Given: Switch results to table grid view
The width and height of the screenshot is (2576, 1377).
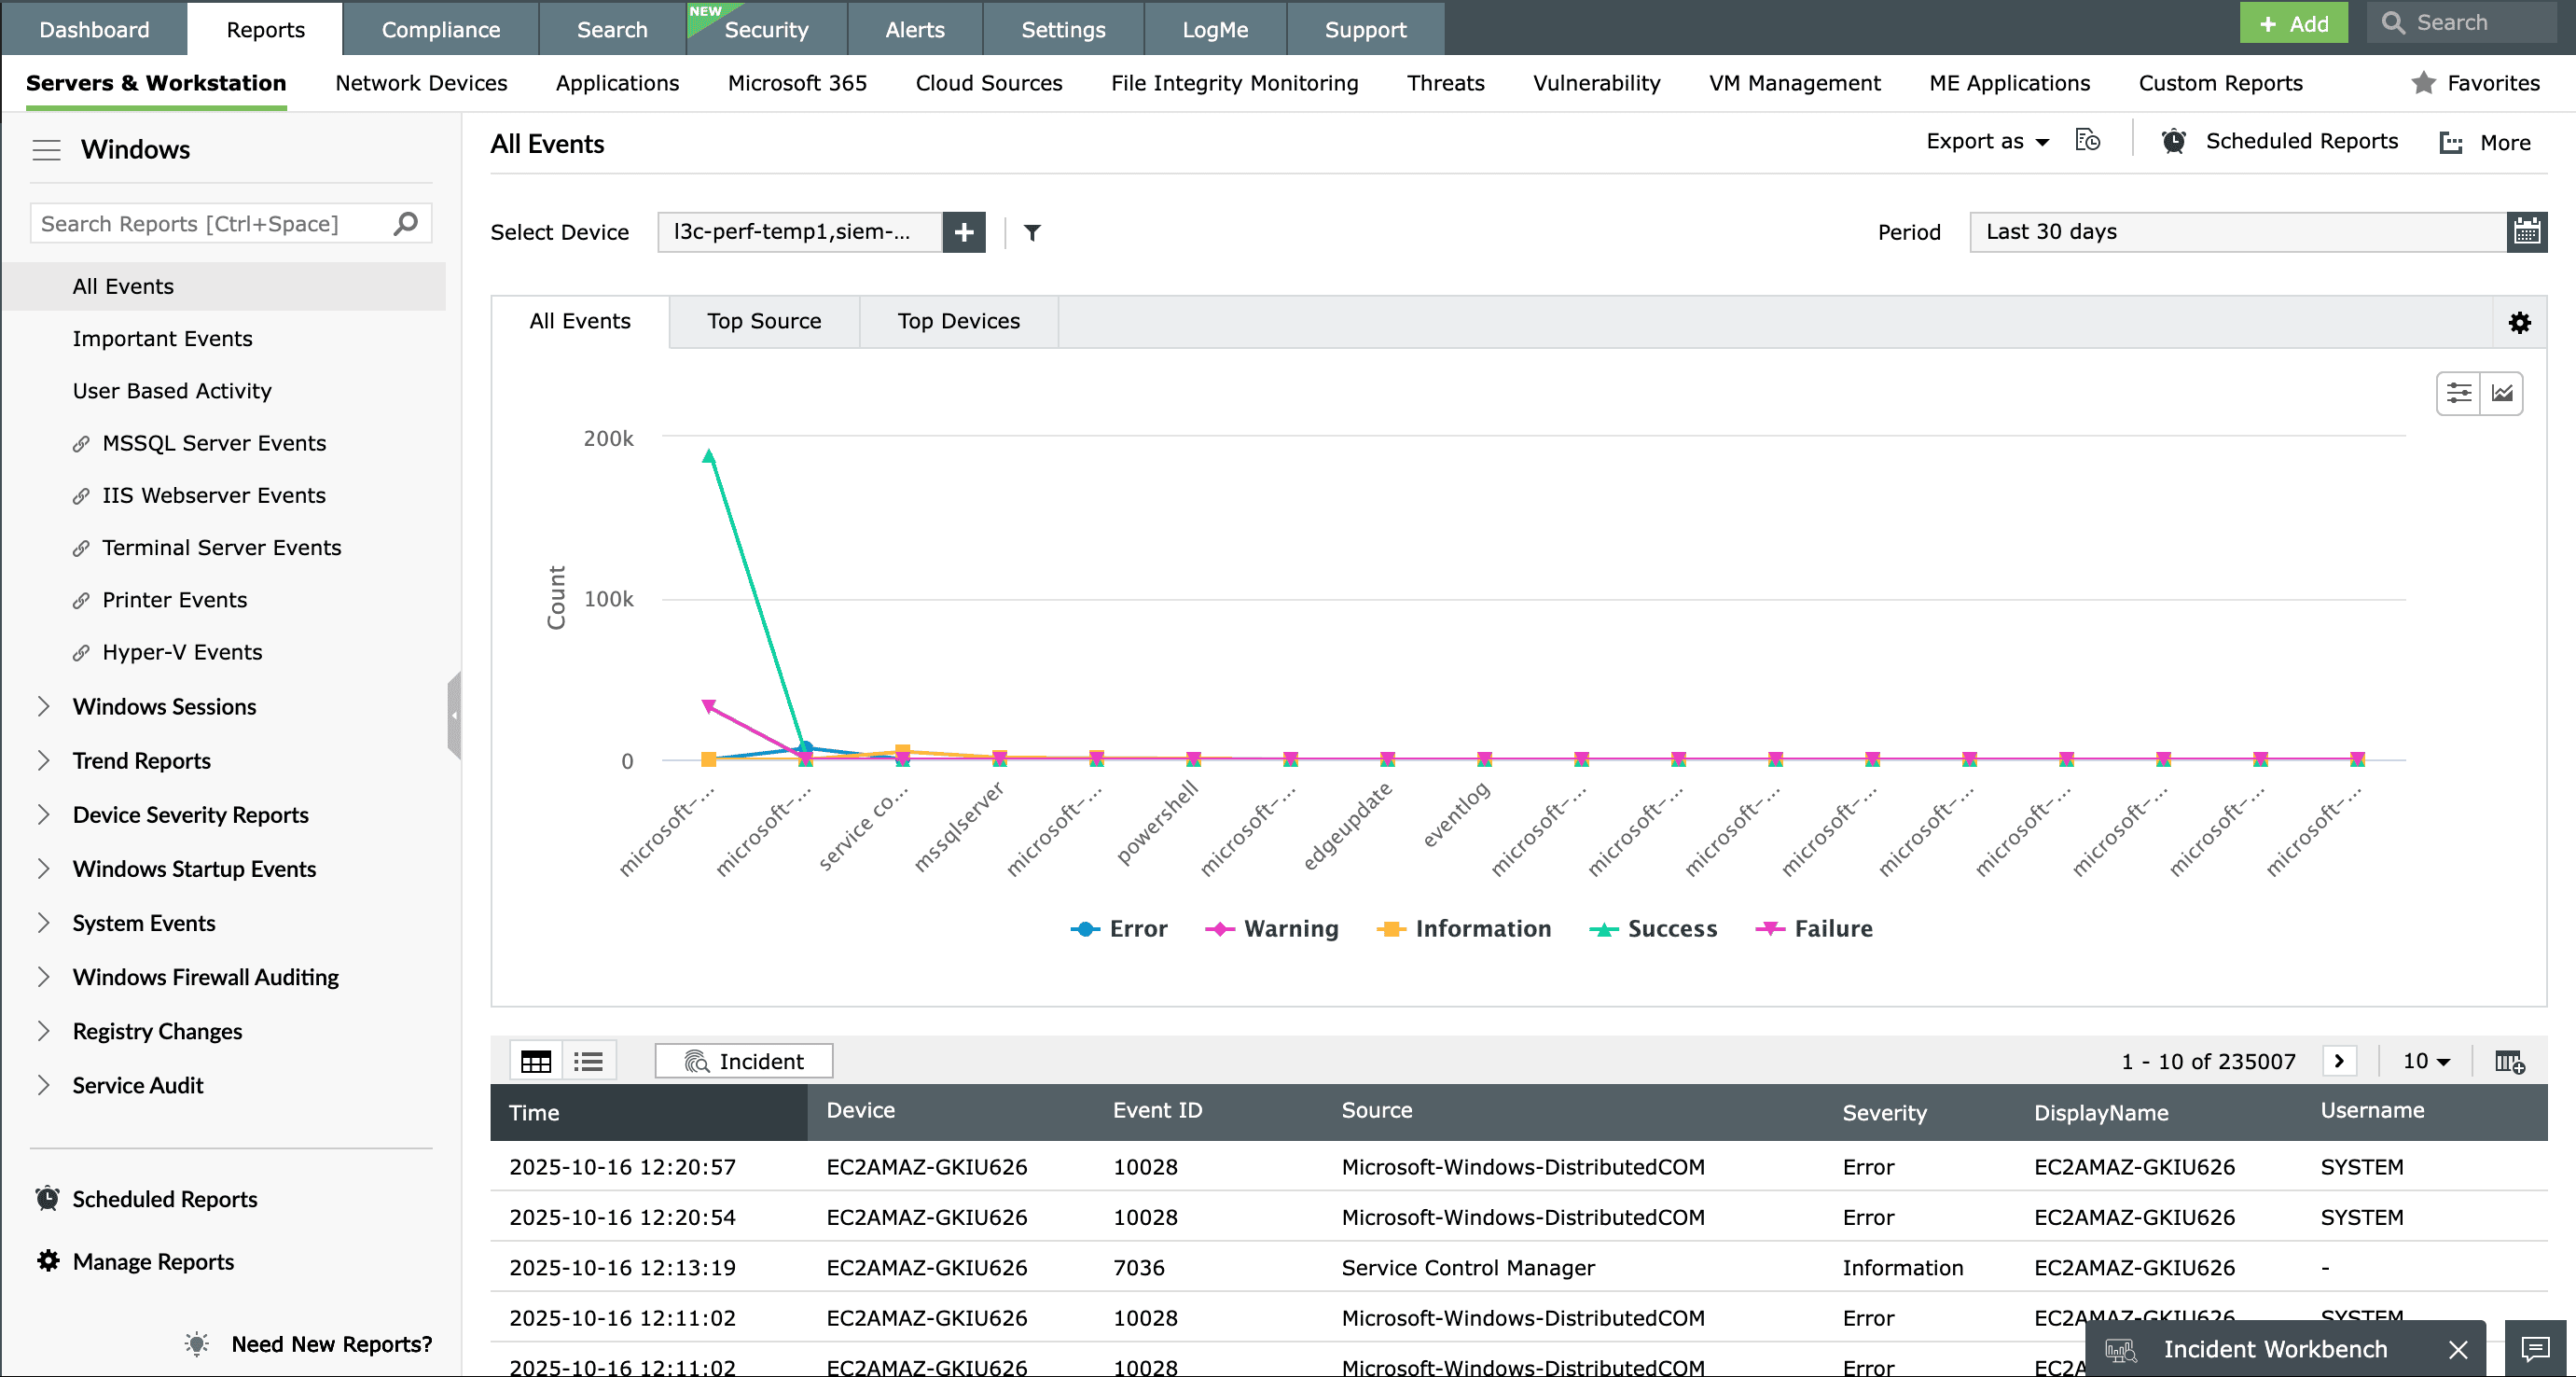Looking at the screenshot, I should (536, 1060).
